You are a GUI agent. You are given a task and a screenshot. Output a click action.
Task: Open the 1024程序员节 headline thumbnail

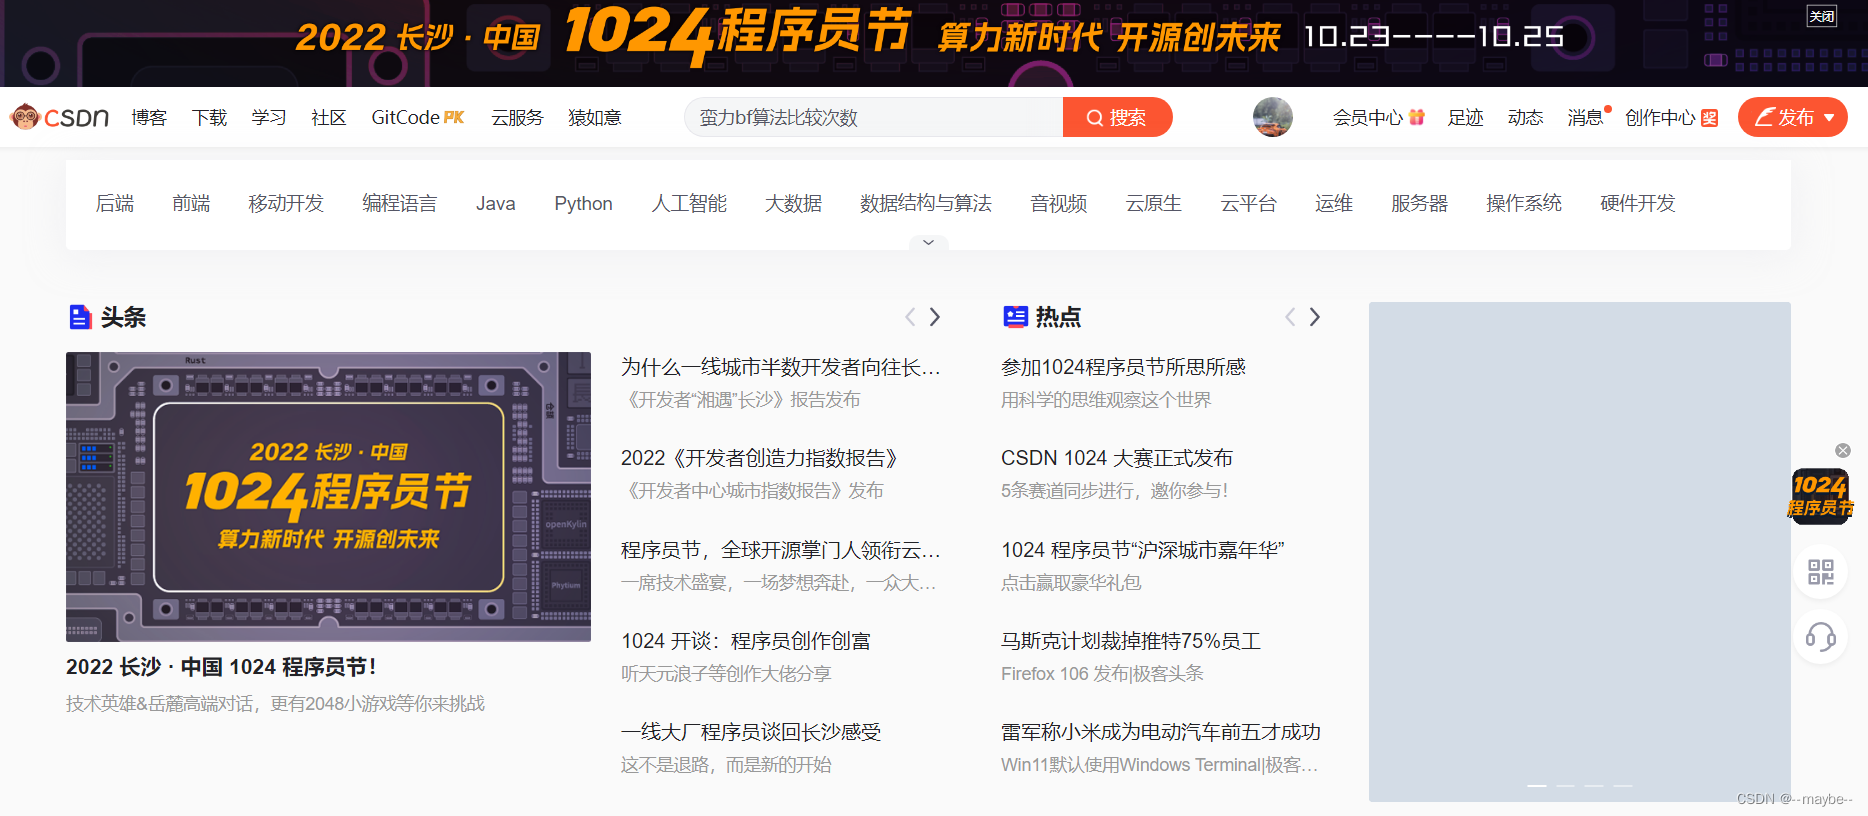coord(328,496)
